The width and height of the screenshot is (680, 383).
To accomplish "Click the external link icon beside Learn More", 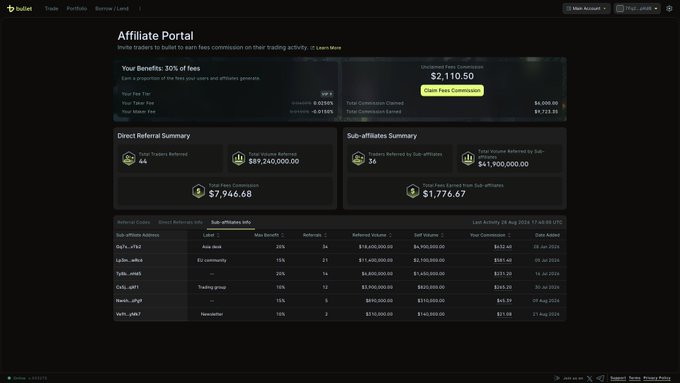I will pyautogui.click(x=312, y=48).
